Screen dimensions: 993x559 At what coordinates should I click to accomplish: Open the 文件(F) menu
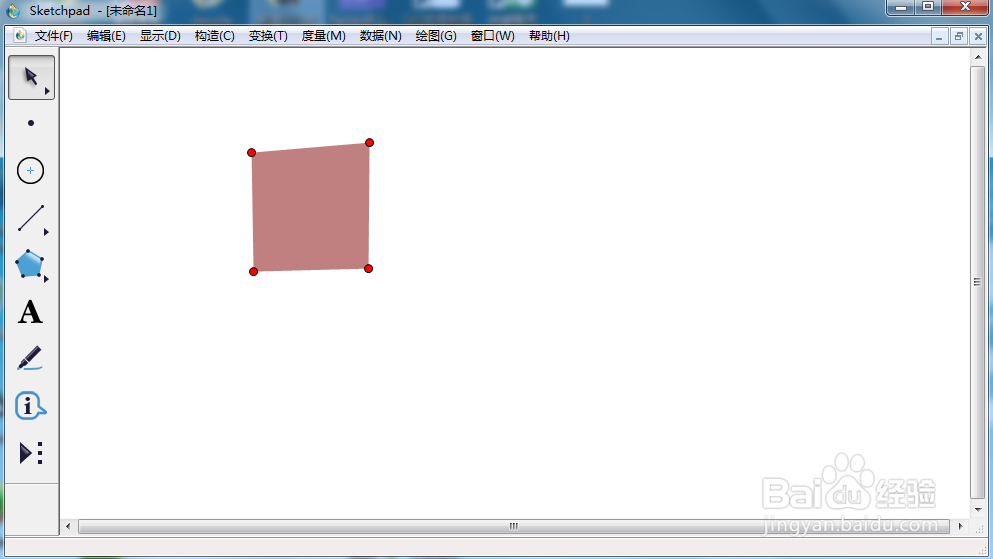click(x=54, y=36)
